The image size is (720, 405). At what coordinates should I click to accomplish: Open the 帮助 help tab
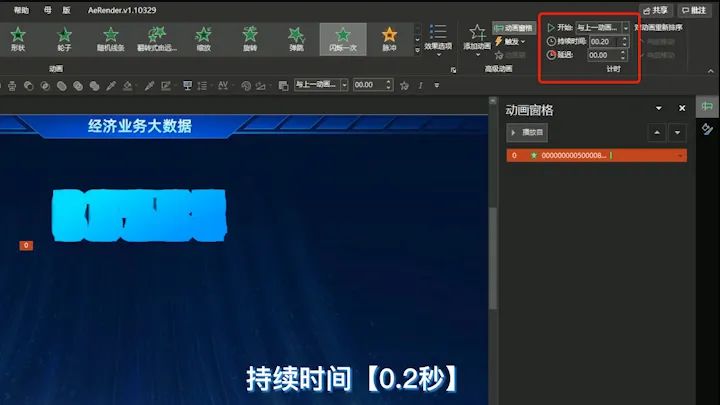(x=21, y=10)
